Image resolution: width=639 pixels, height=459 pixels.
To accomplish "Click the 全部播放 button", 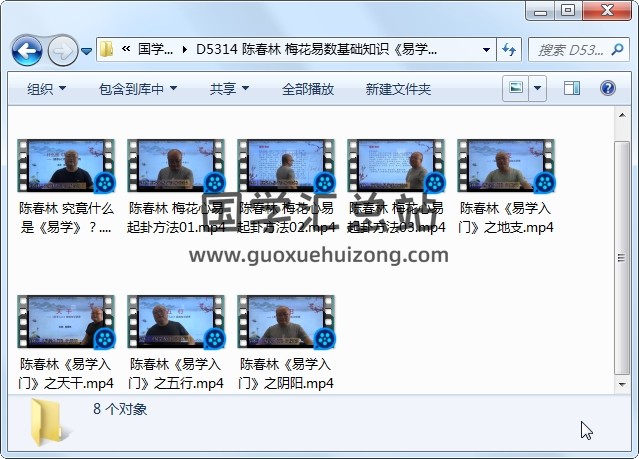I will click(x=308, y=89).
